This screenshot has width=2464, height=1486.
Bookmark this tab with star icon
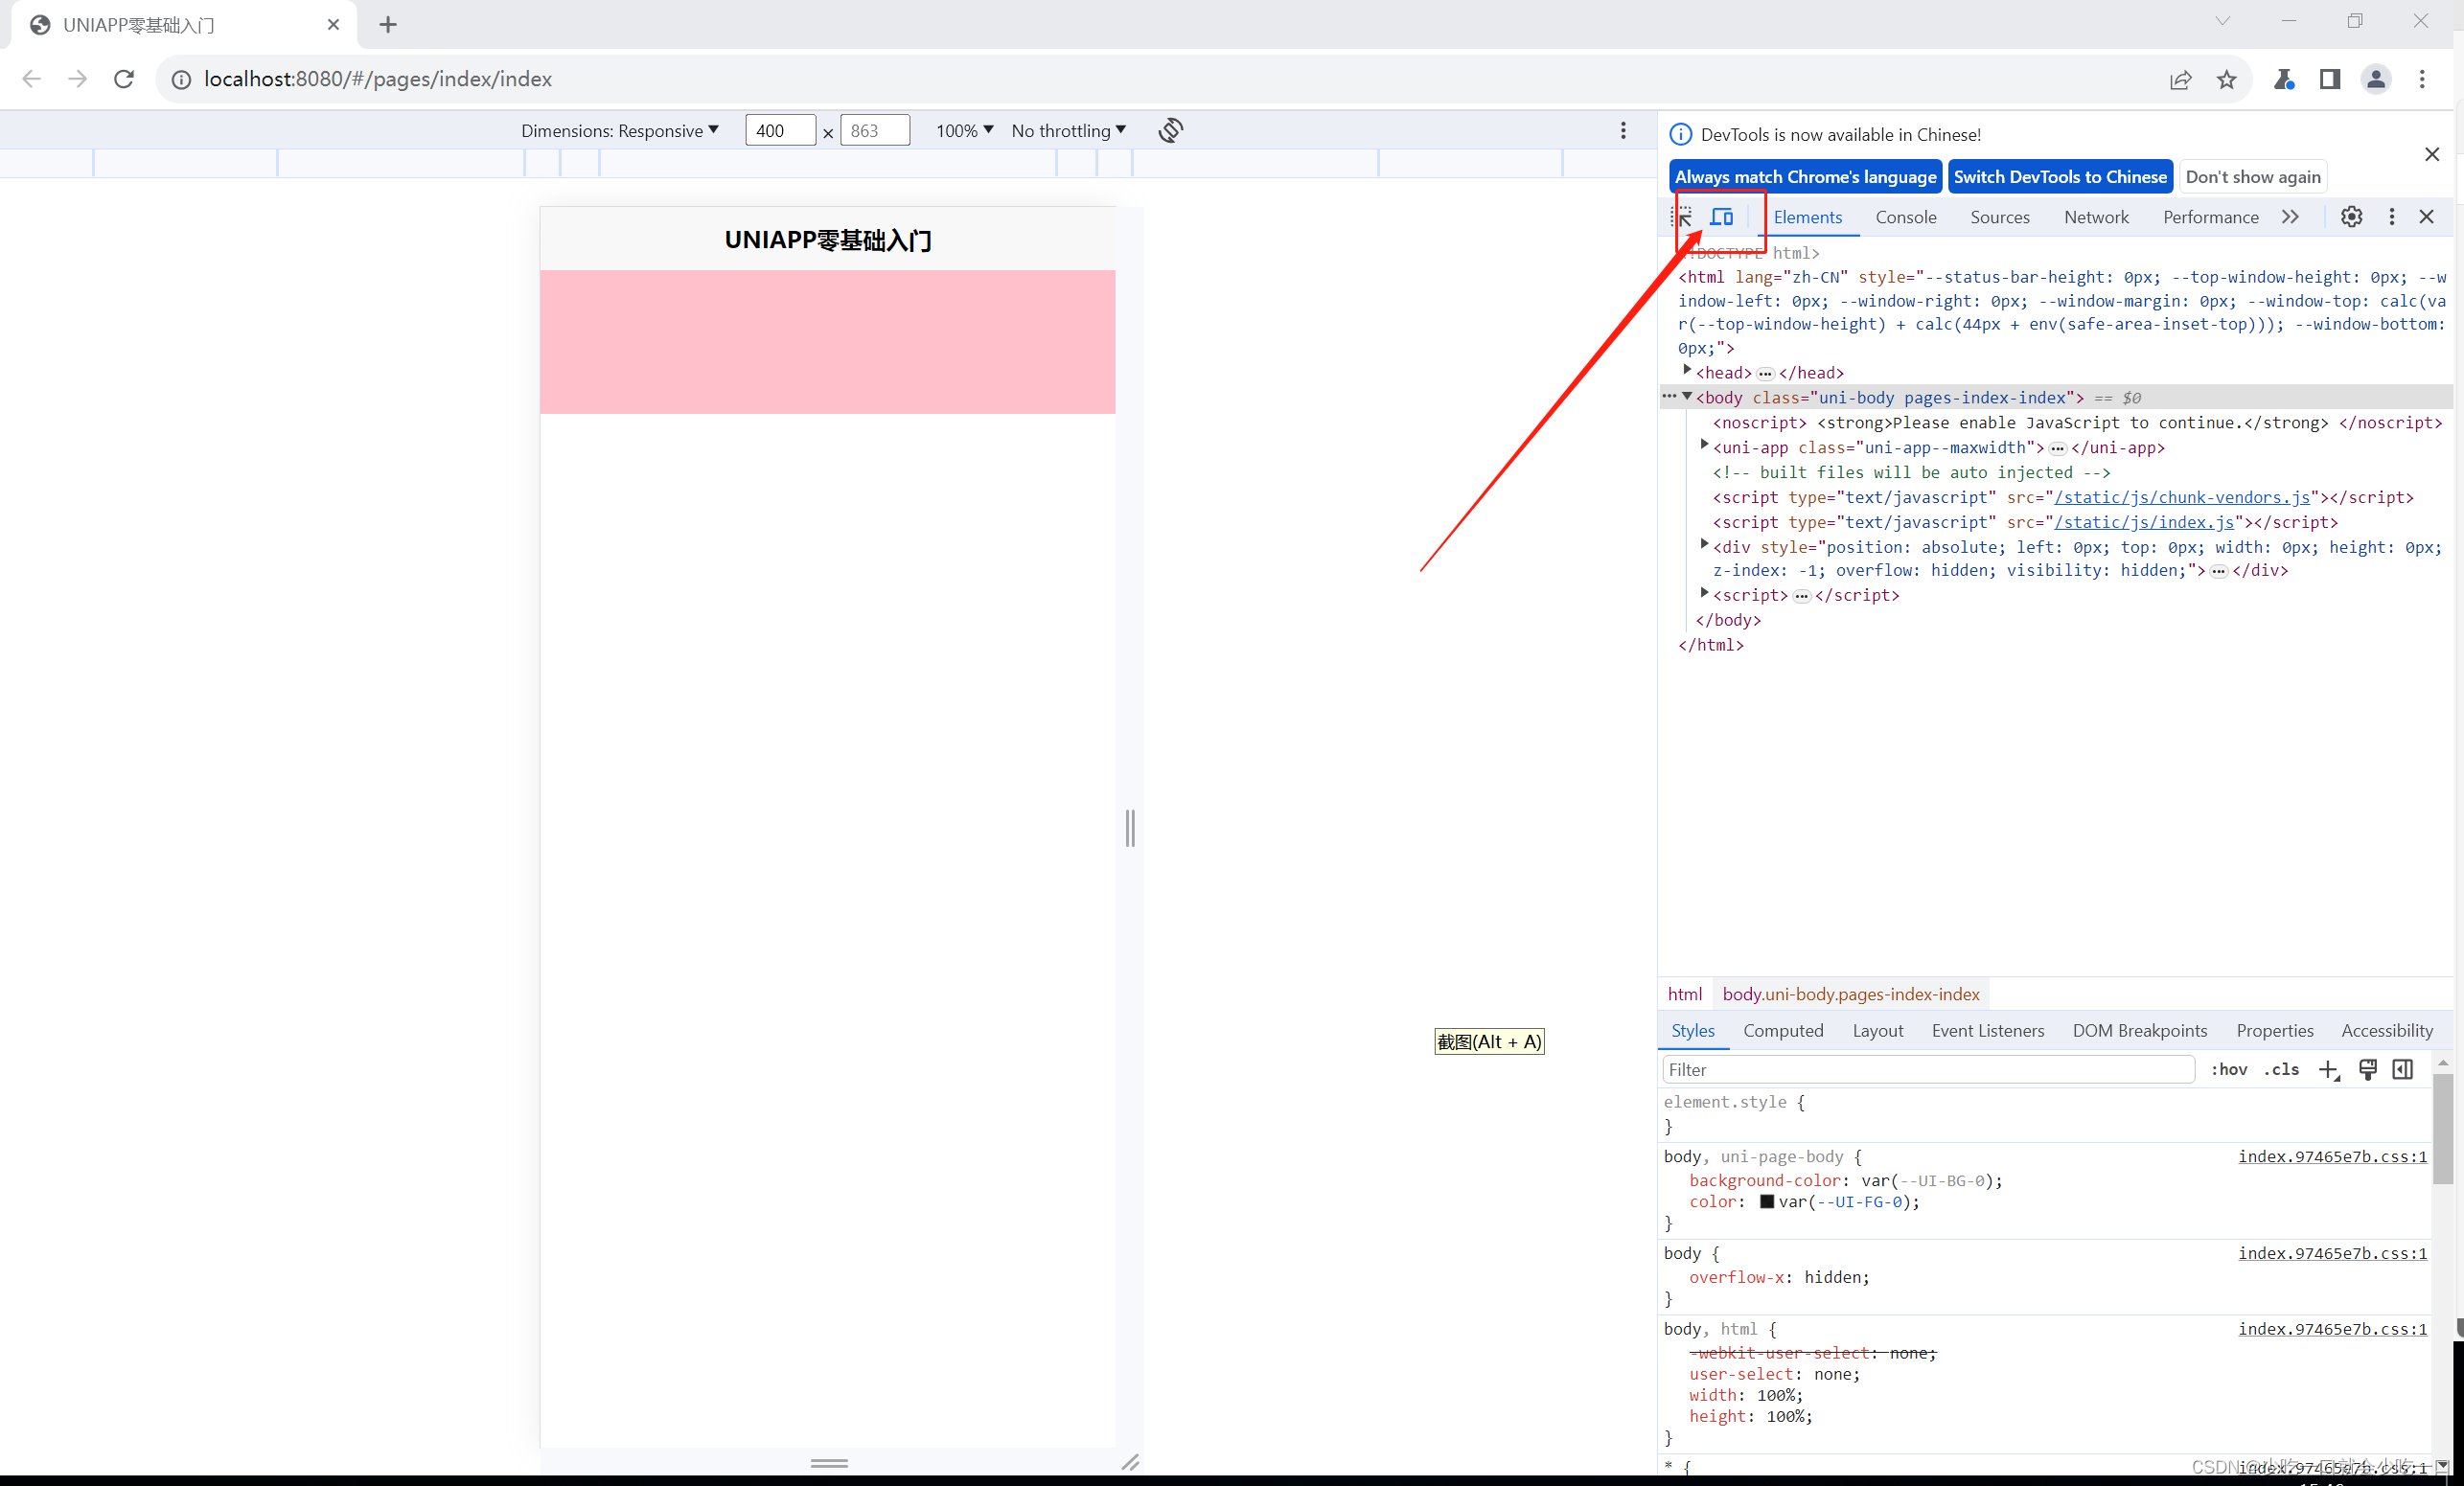coord(2226,79)
